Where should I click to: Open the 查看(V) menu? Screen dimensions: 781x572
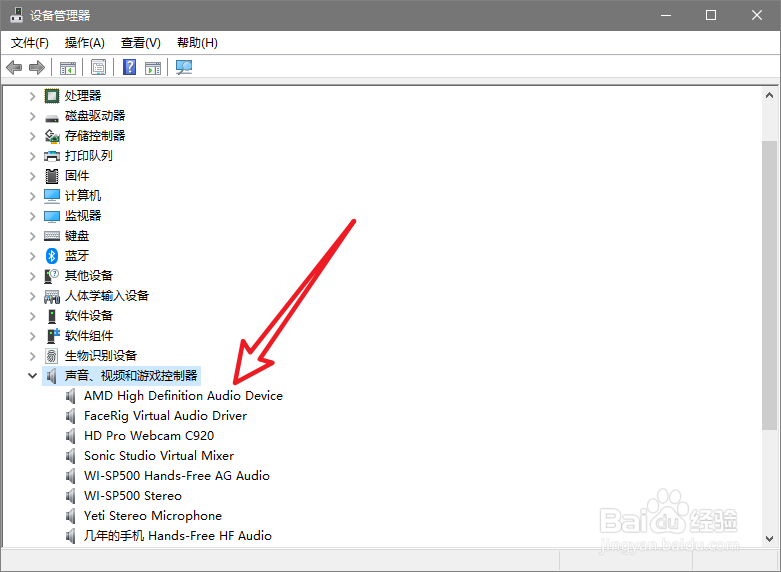140,43
